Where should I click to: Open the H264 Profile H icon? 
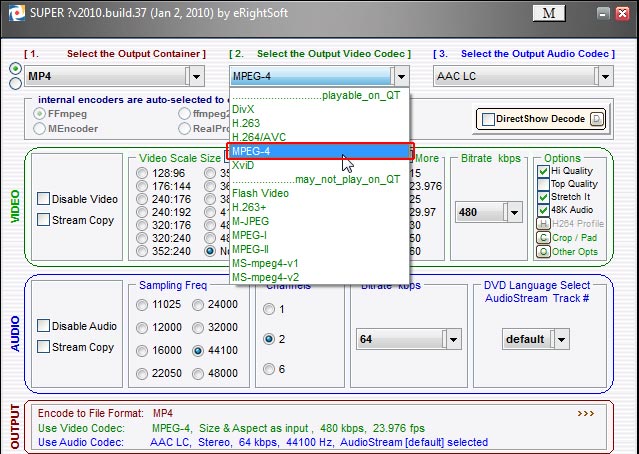[545, 222]
